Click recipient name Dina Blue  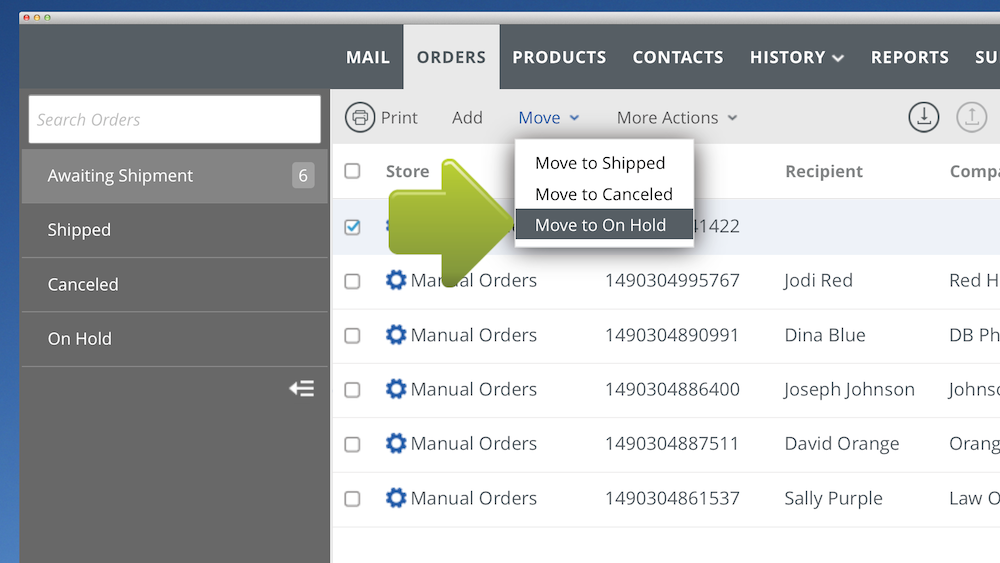(825, 335)
